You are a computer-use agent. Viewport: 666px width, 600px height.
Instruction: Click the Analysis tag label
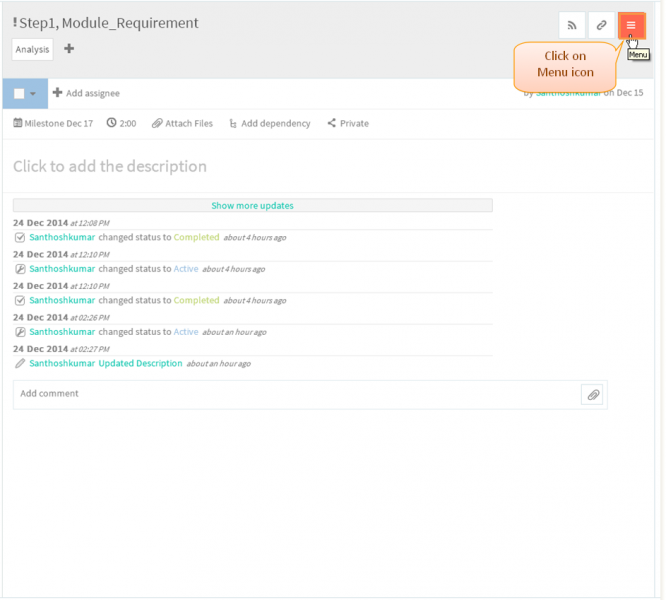[x=33, y=49]
